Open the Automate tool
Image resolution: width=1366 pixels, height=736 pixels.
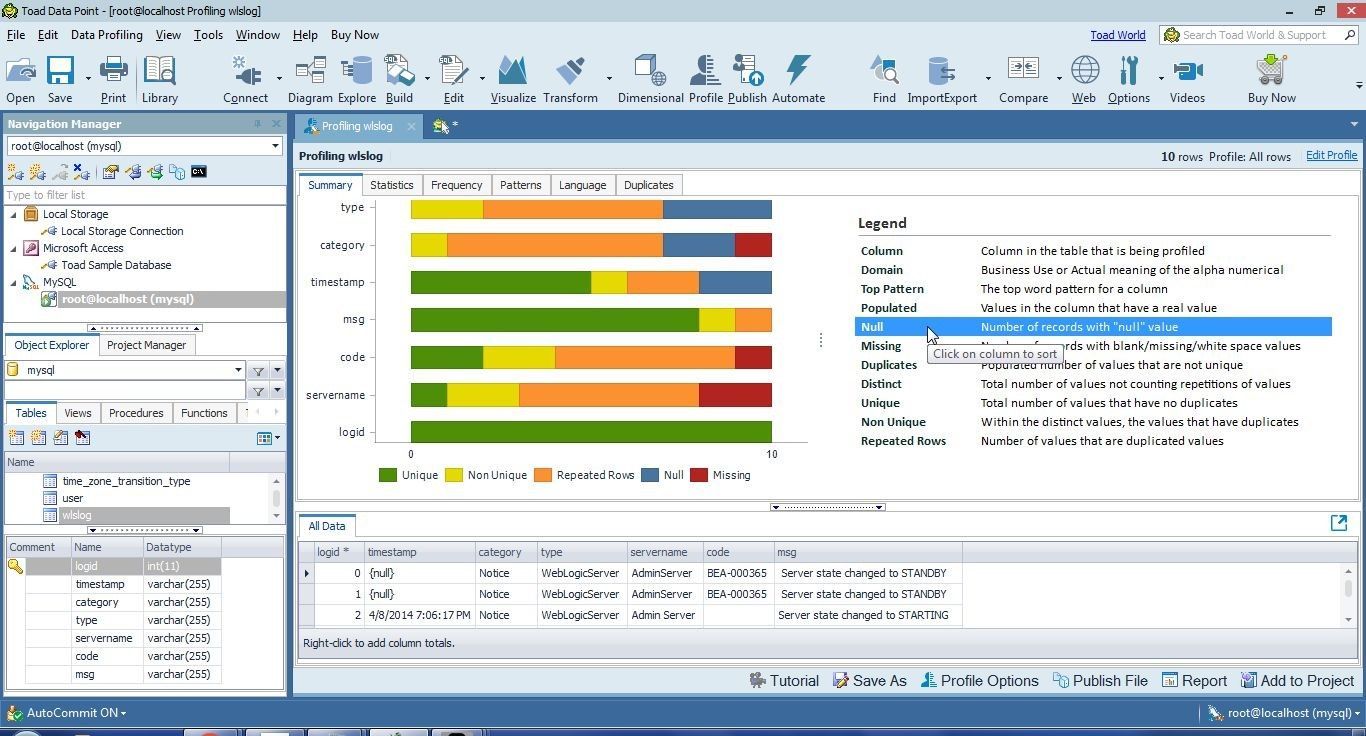pyautogui.click(x=798, y=79)
